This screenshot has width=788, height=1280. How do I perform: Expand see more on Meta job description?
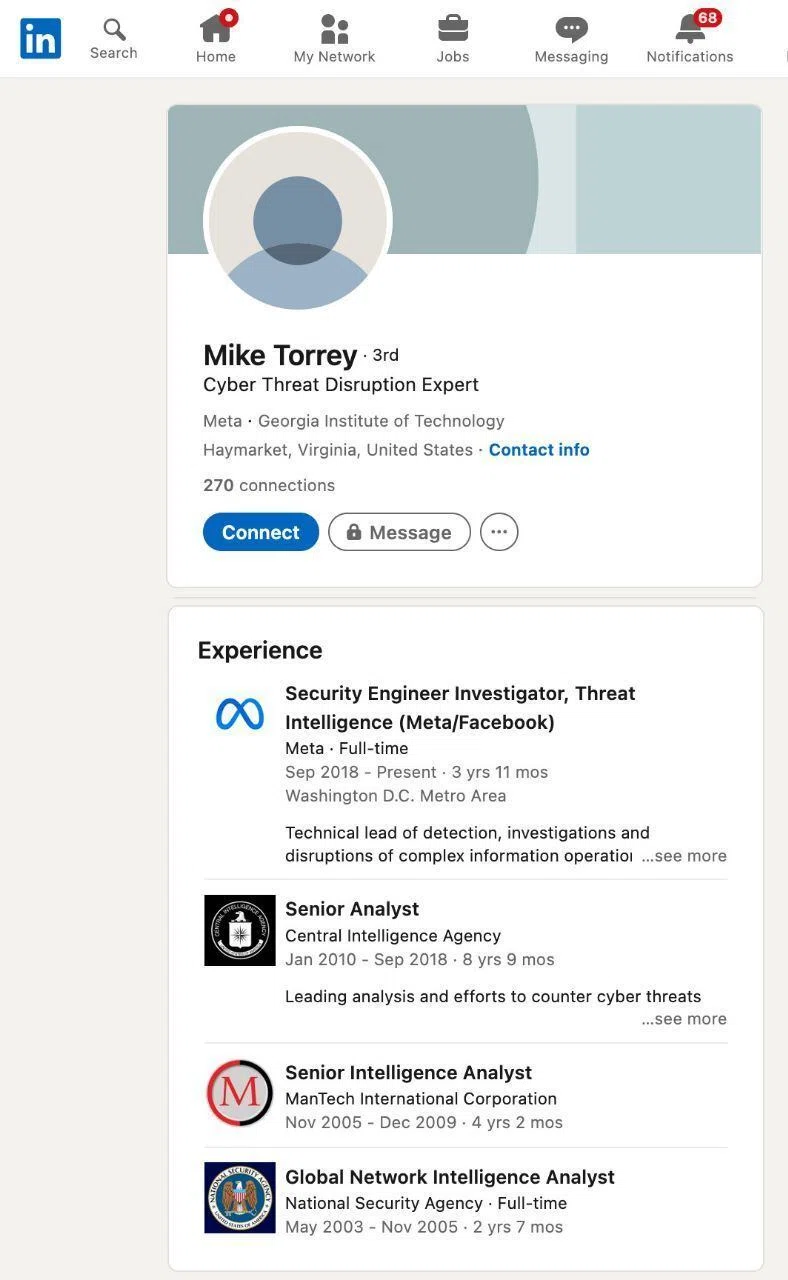(x=684, y=856)
